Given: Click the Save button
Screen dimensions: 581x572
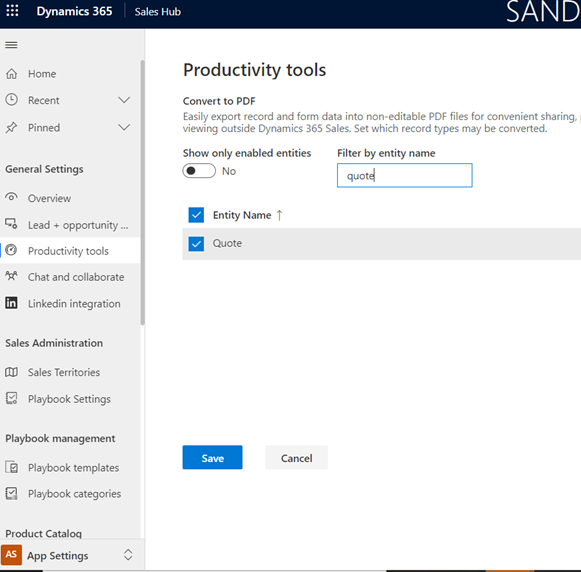Looking at the screenshot, I should [212, 458].
